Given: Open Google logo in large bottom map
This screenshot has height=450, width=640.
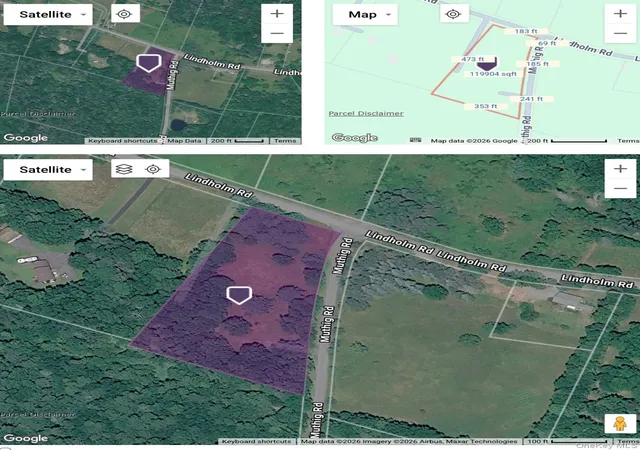Looking at the screenshot, I should tap(25, 438).
